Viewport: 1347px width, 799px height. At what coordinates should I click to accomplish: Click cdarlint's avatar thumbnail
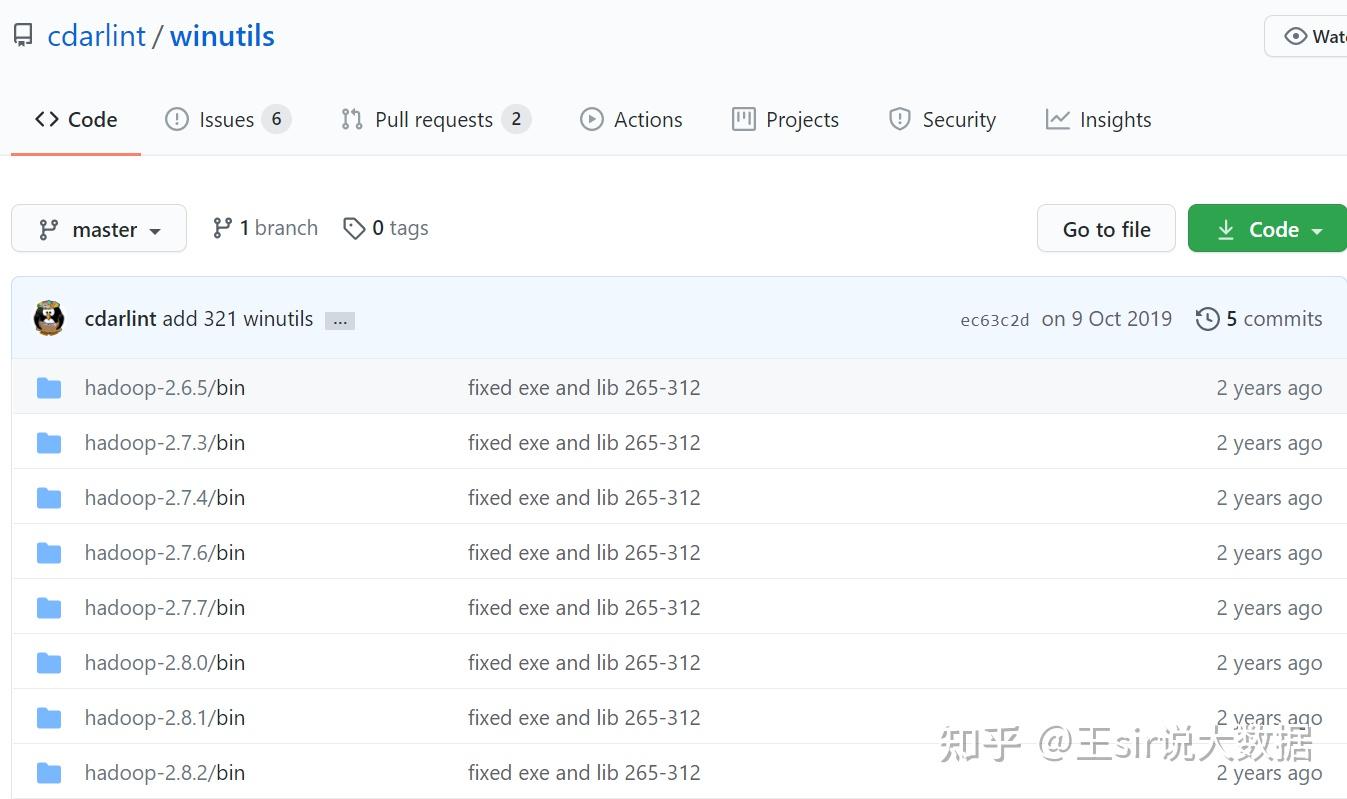[48, 318]
